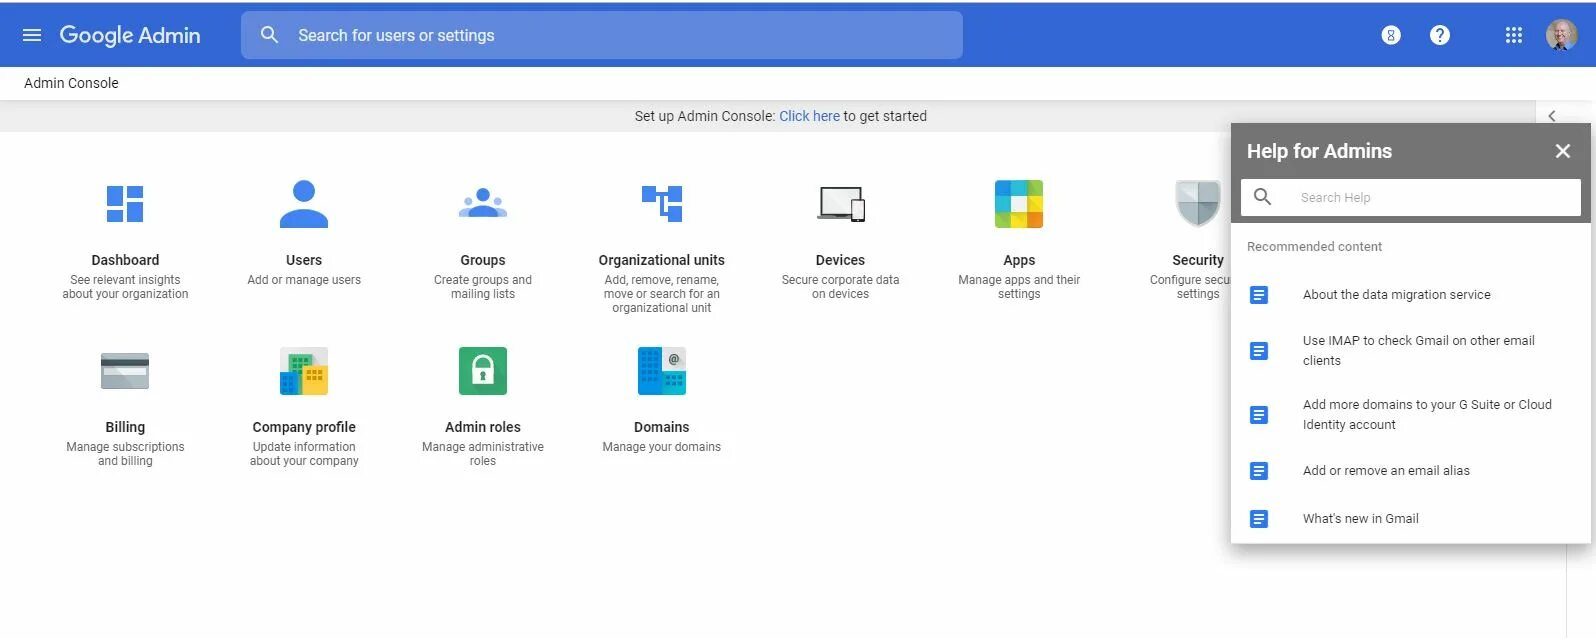1596x638 pixels.
Task: Click the Users title label
Action: click(x=304, y=260)
